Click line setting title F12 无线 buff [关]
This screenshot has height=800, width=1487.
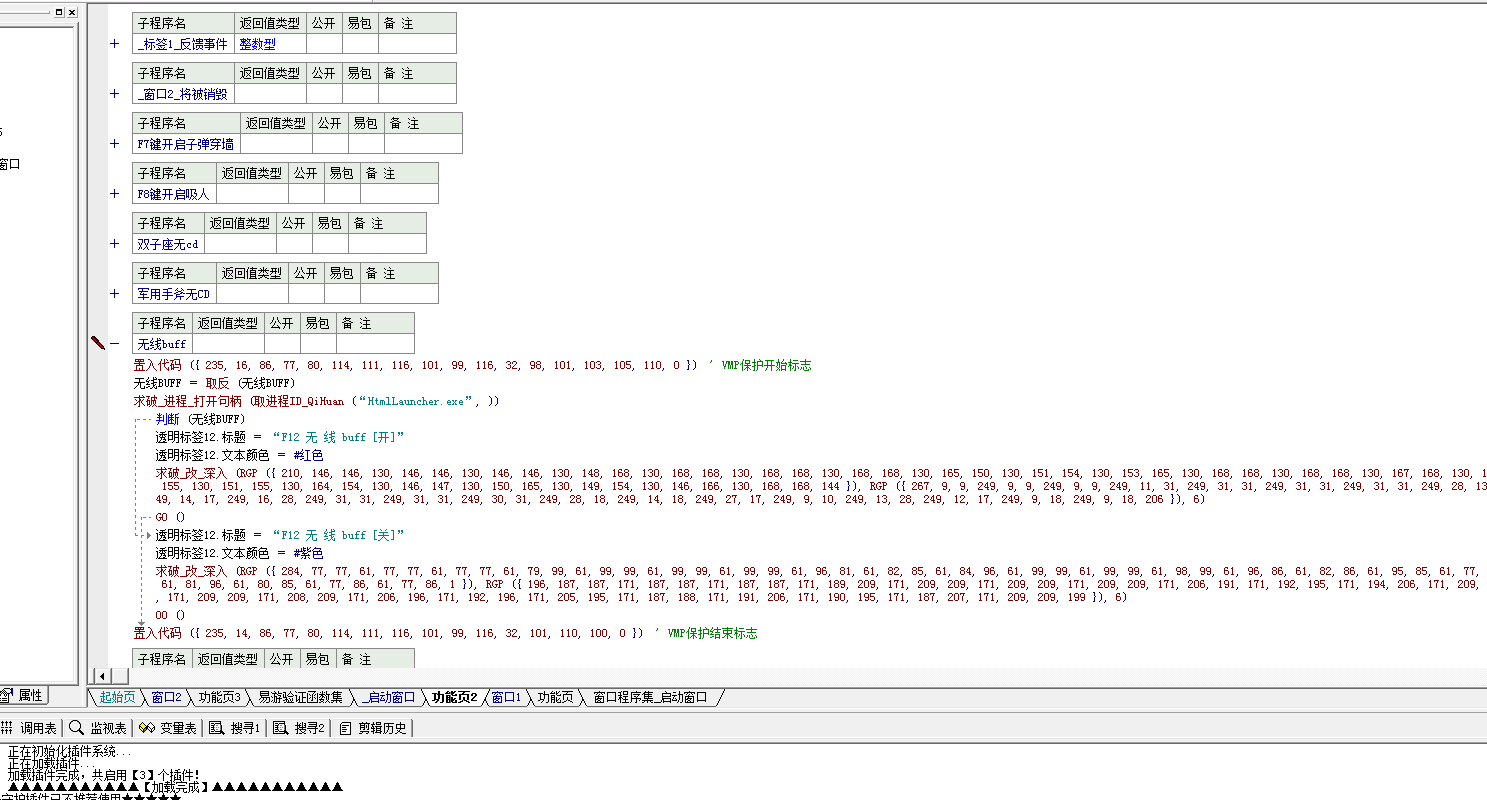tap(280, 534)
